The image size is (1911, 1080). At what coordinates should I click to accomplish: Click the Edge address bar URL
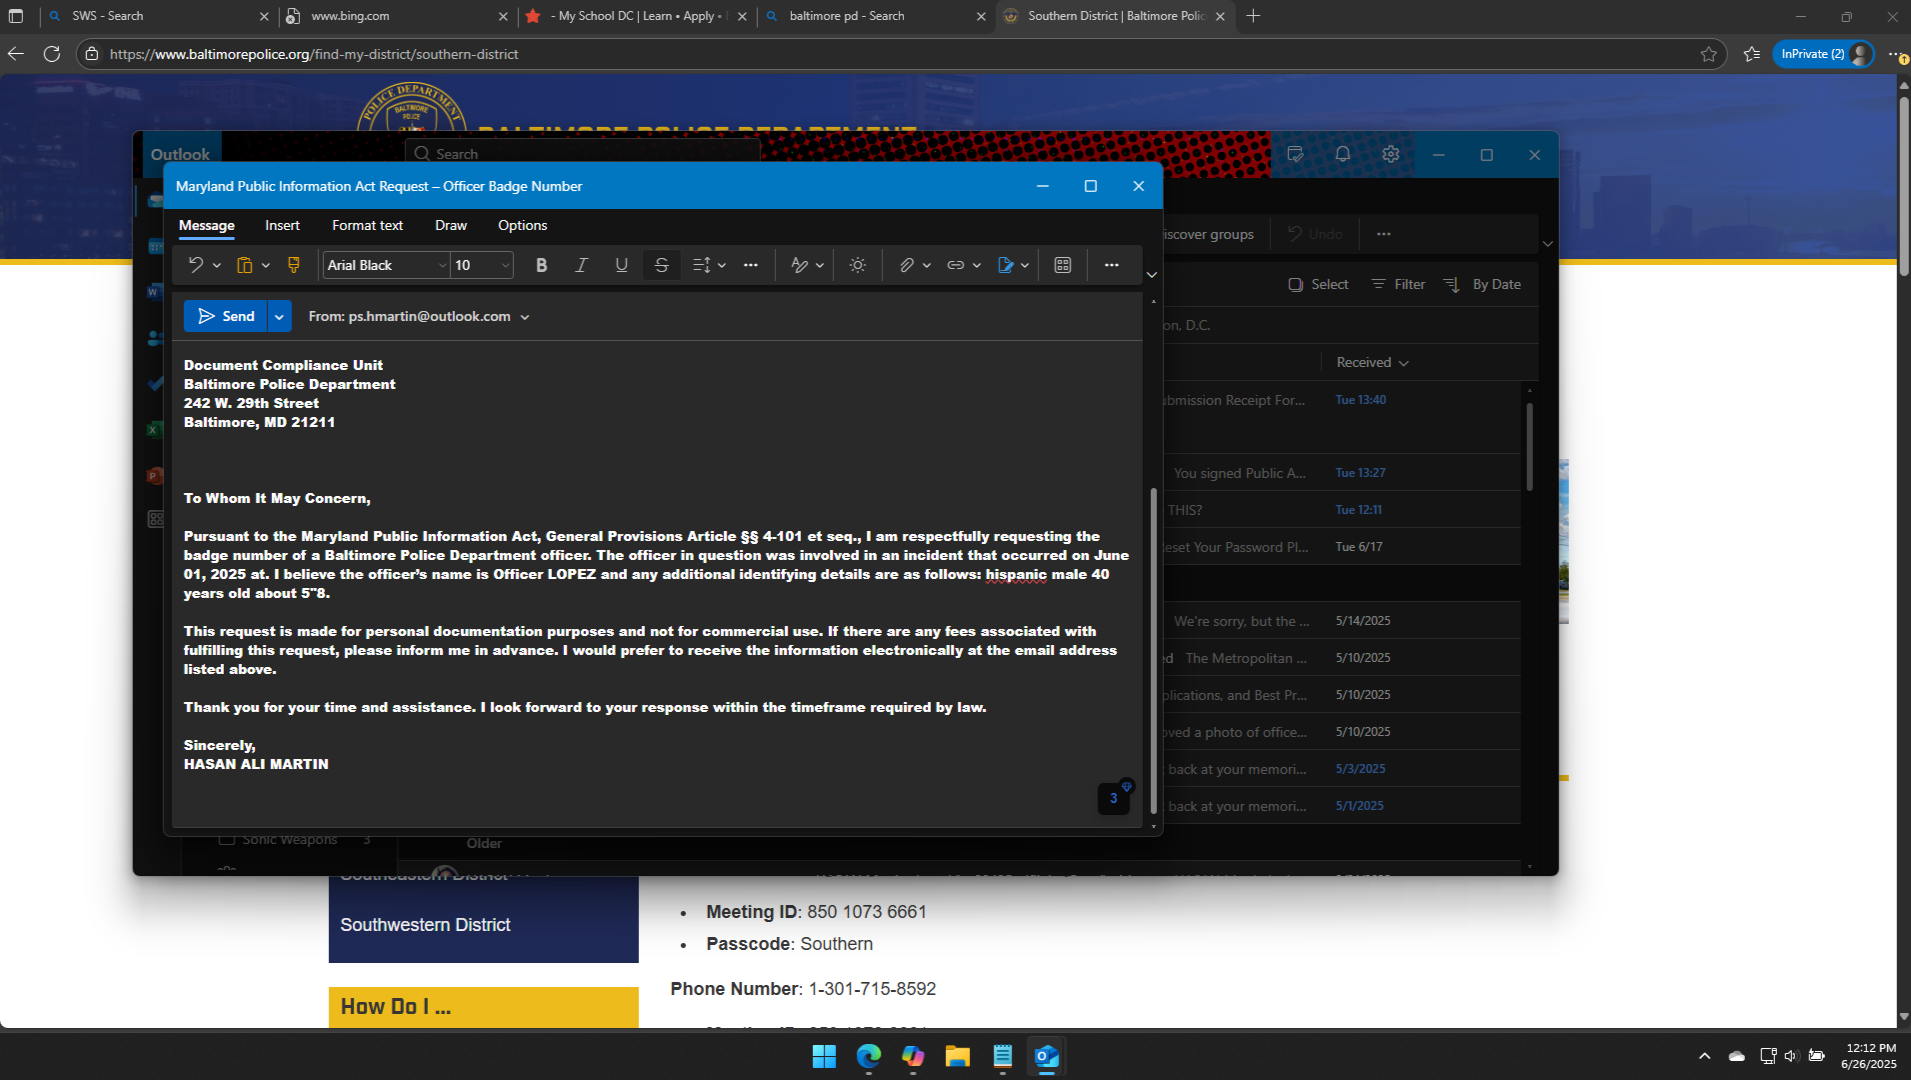pyautogui.click(x=314, y=54)
